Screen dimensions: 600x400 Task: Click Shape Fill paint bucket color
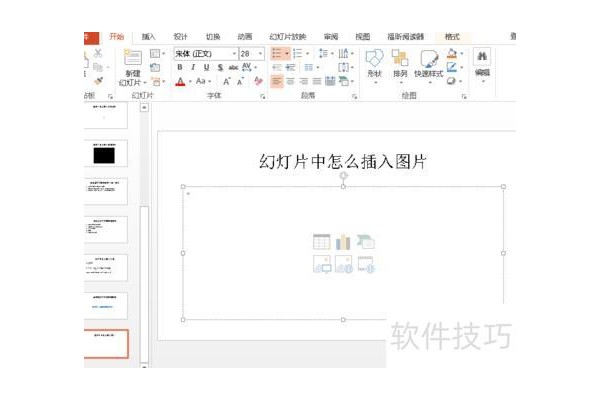point(452,53)
